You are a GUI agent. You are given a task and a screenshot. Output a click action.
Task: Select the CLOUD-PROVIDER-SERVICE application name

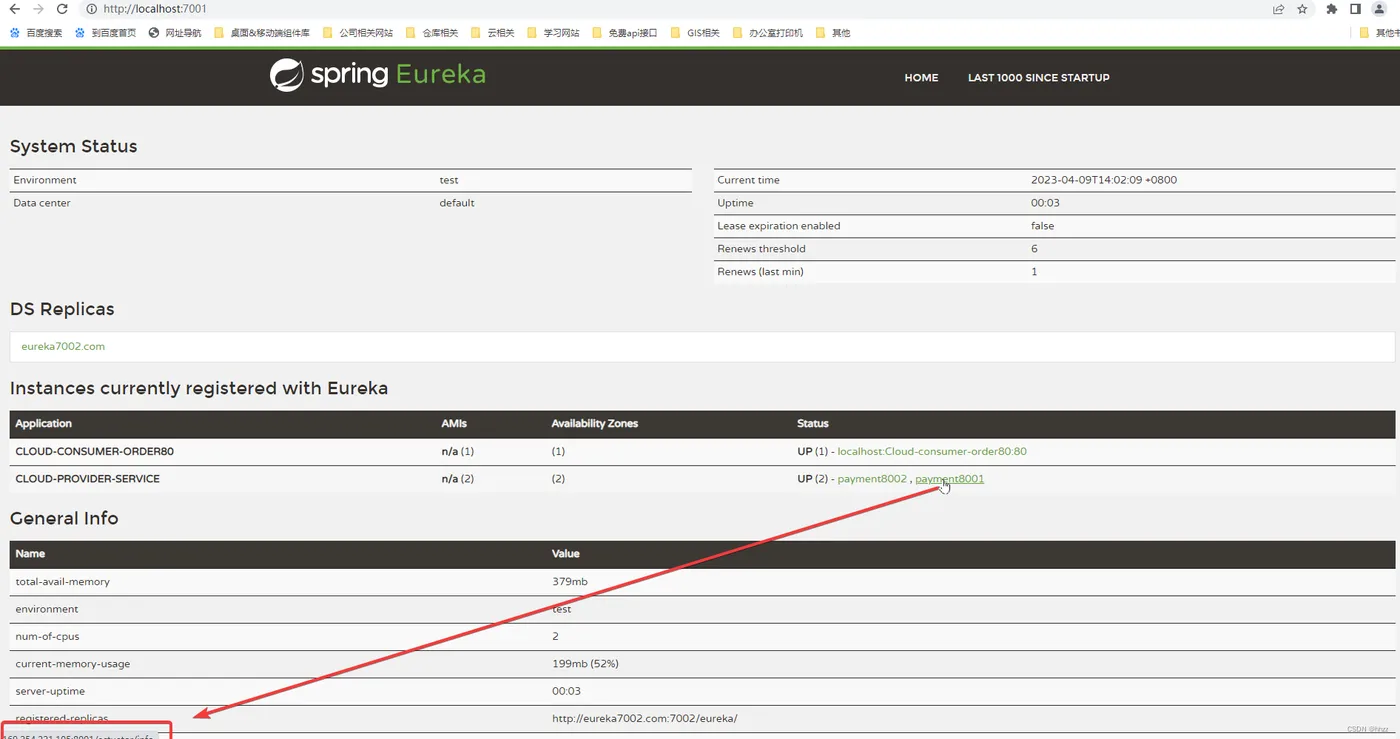pos(87,478)
